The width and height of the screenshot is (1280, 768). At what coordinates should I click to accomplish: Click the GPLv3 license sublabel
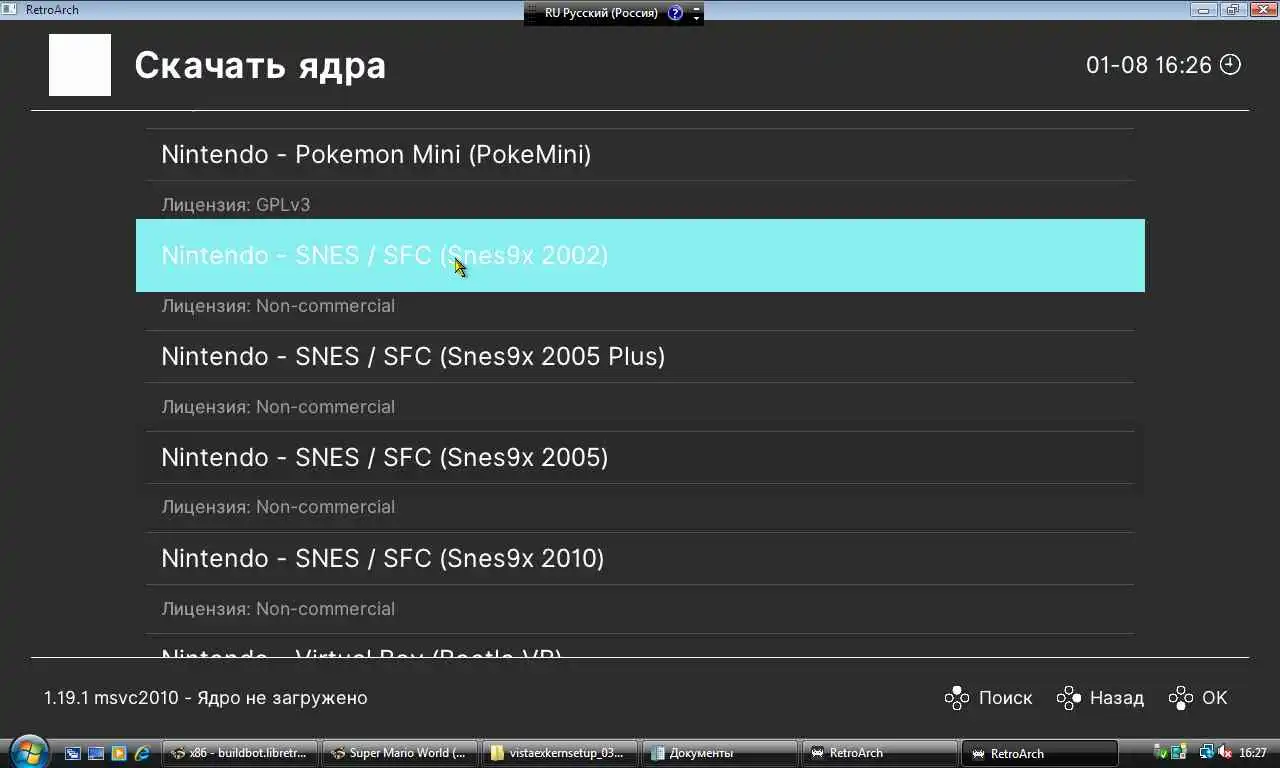tap(236, 205)
